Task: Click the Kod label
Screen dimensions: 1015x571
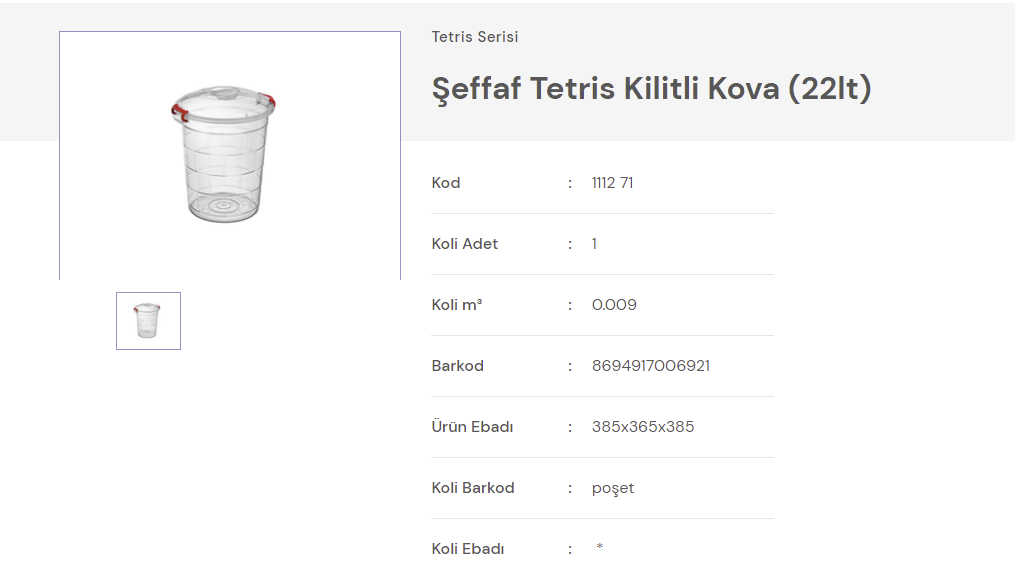Action: (446, 183)
